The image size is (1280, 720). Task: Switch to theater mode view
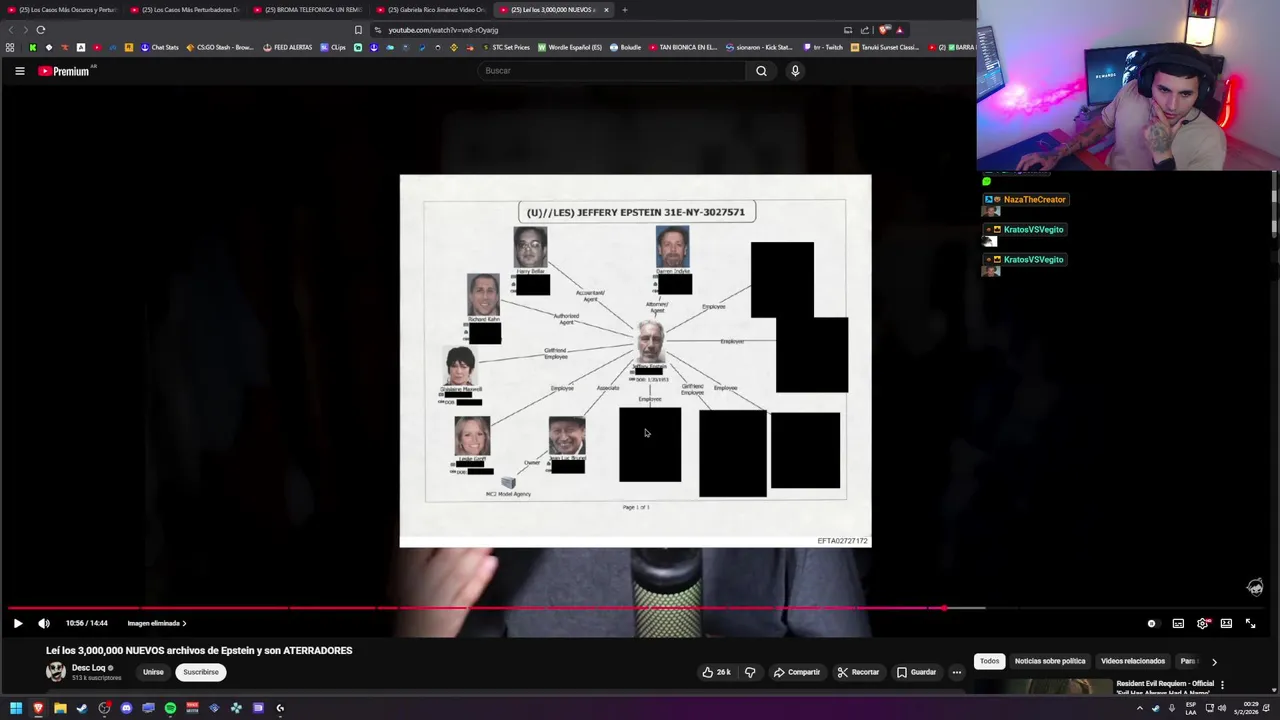(x=1226, y=623)
